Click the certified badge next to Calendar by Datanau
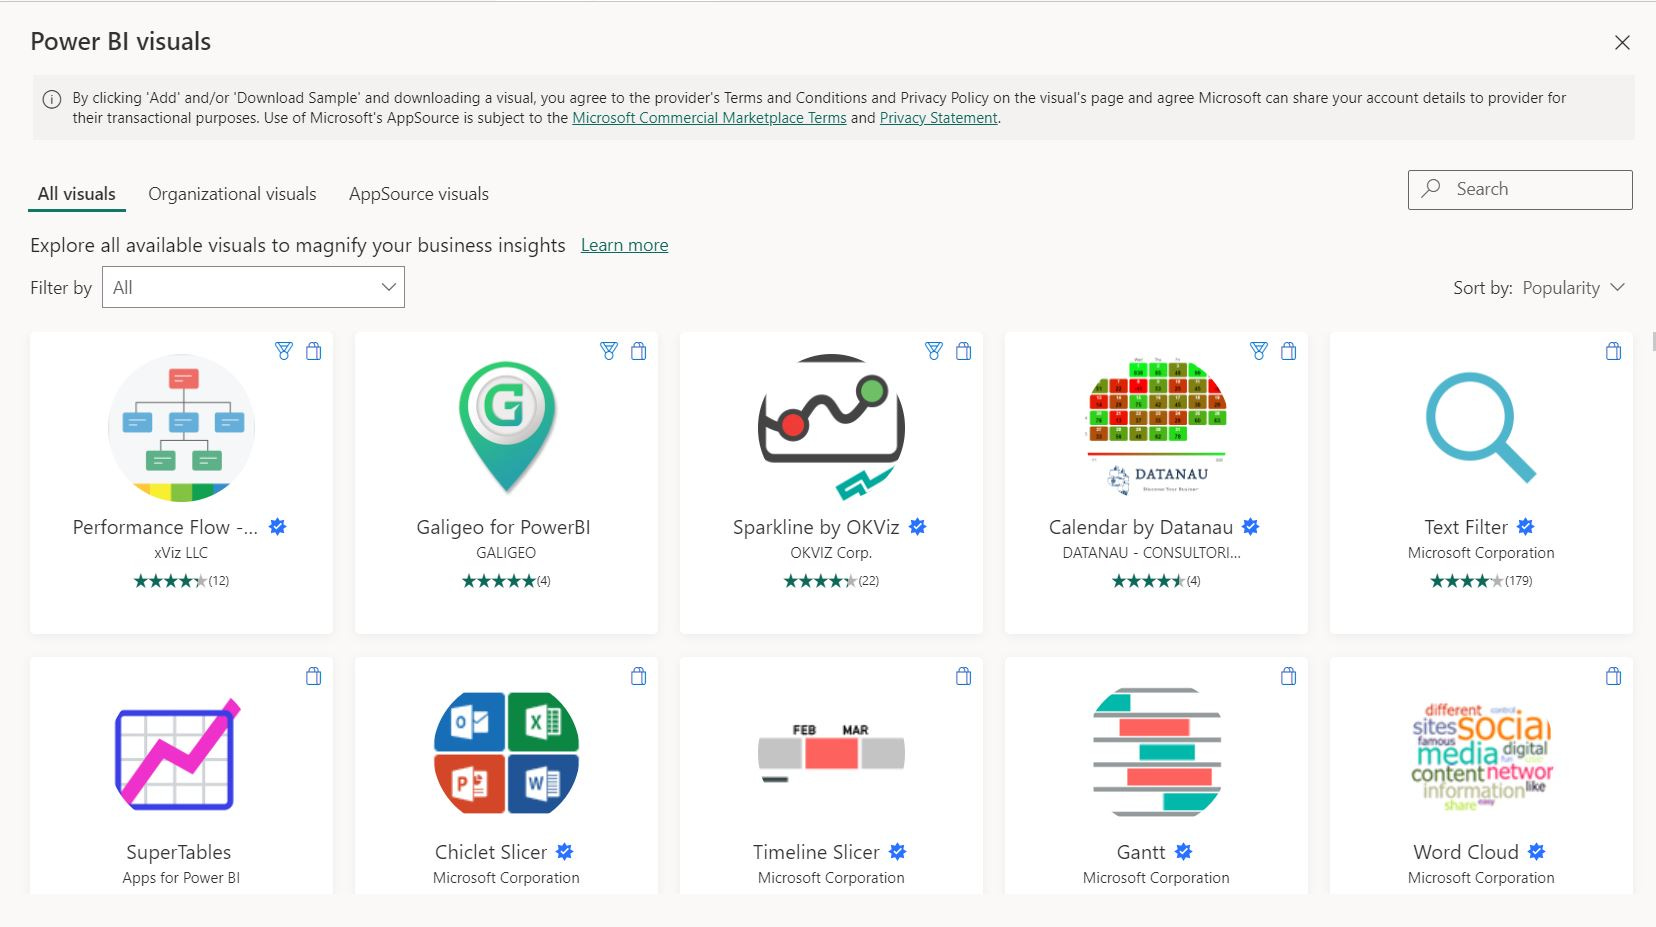This screenshot has height=927, width=1656. click(1251, 527)
